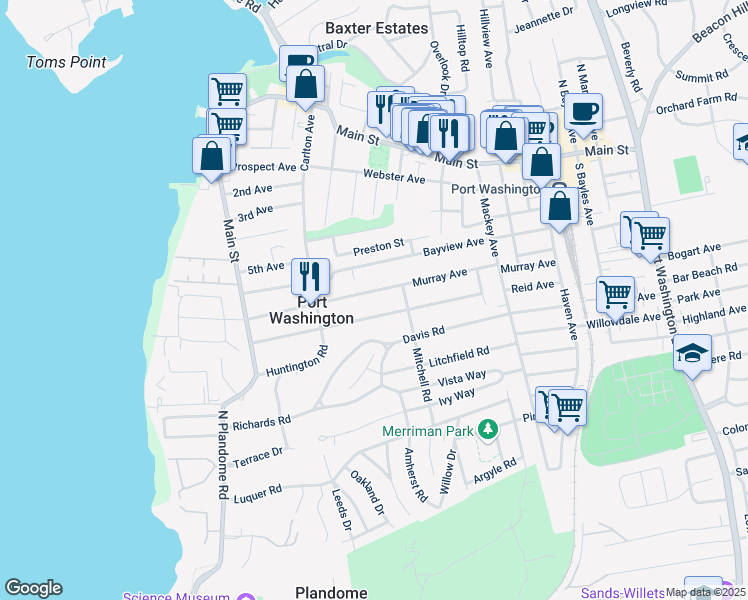Click the Orchard Farm Rd label
This screenshot has height=600, width=748.
tap(696, 103)
